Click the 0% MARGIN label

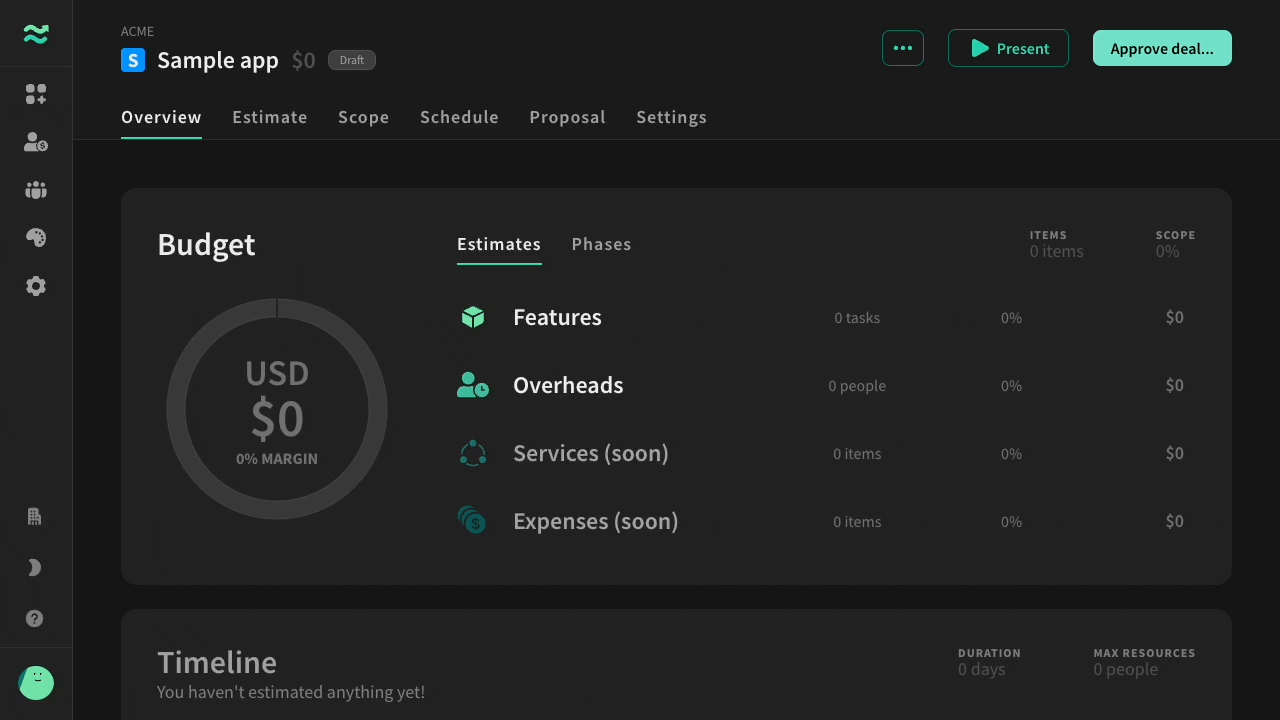(x=277, y=459)
